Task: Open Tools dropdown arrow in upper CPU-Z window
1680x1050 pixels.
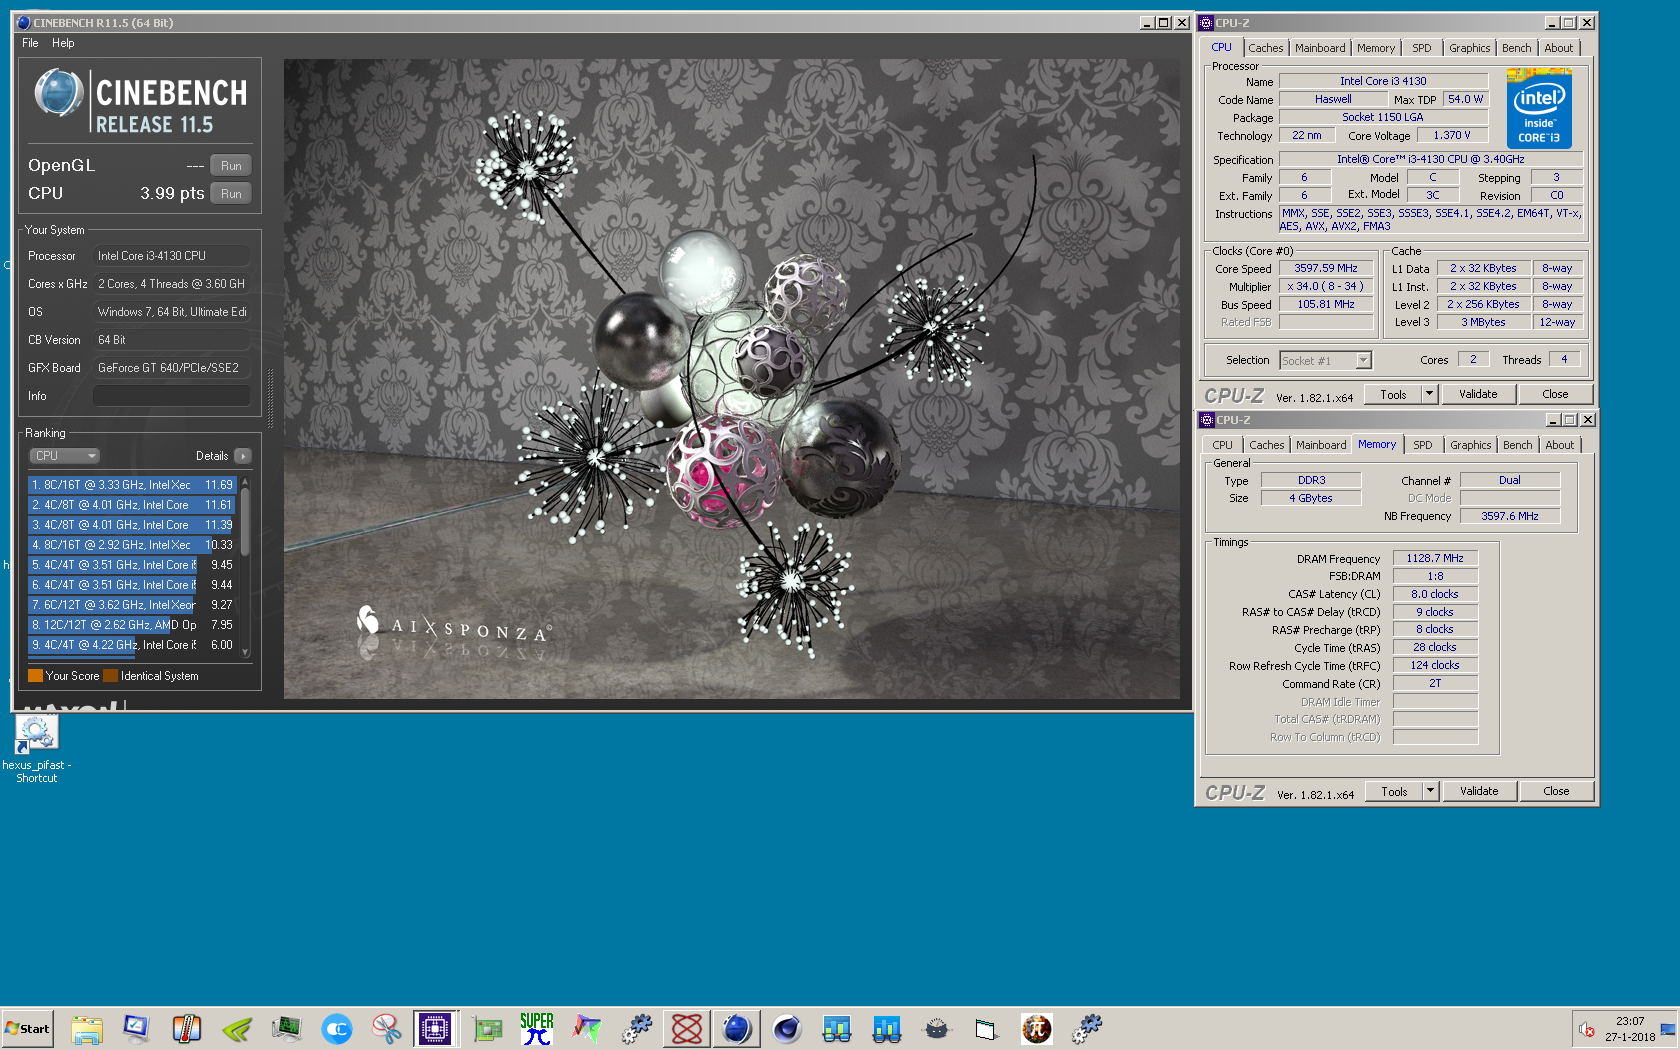Action: [1430, 394]
